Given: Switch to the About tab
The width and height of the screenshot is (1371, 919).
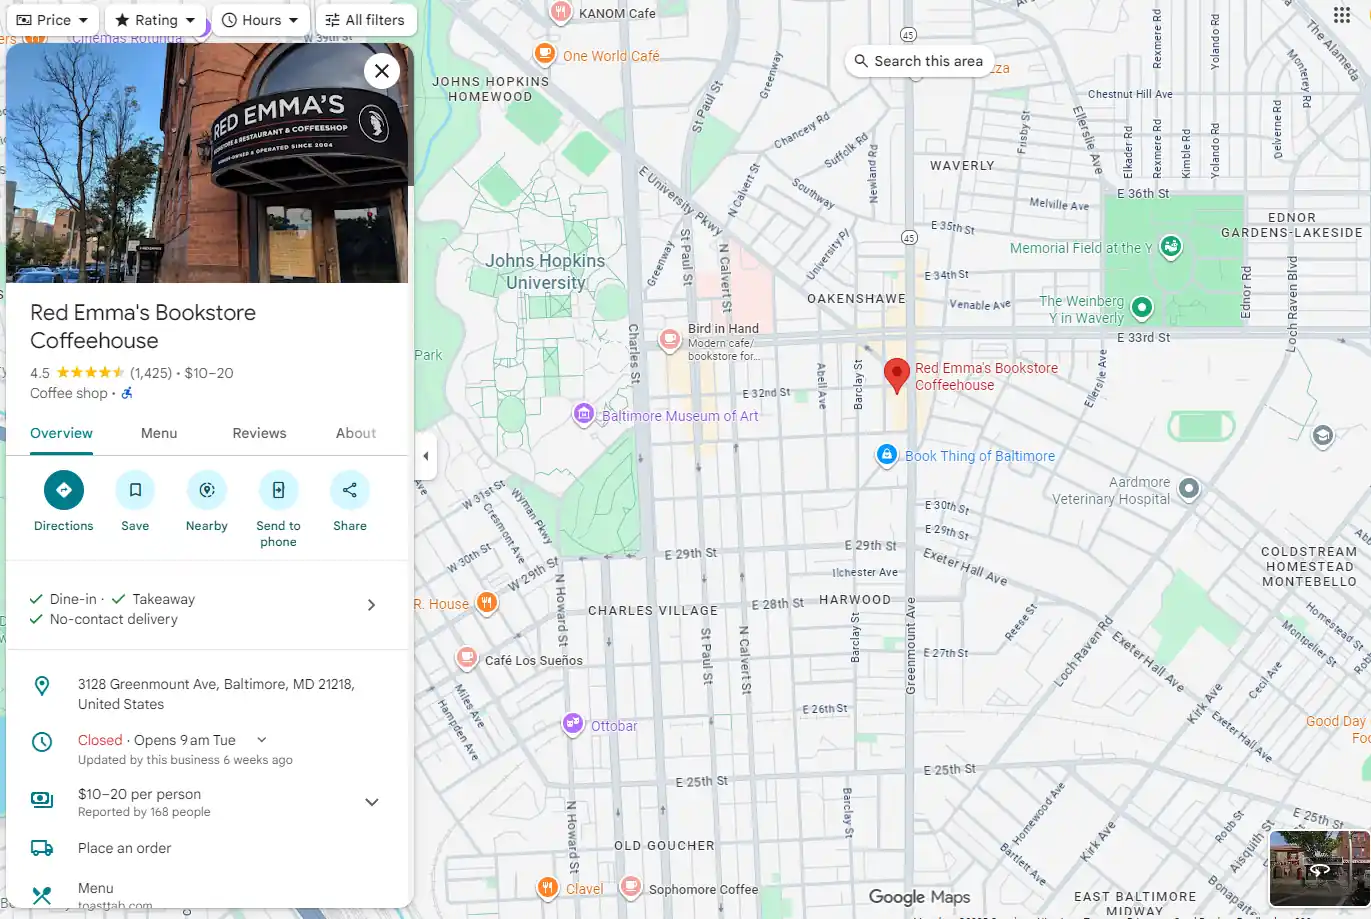Looking at the screenshot, I should [x=356, y=433].
